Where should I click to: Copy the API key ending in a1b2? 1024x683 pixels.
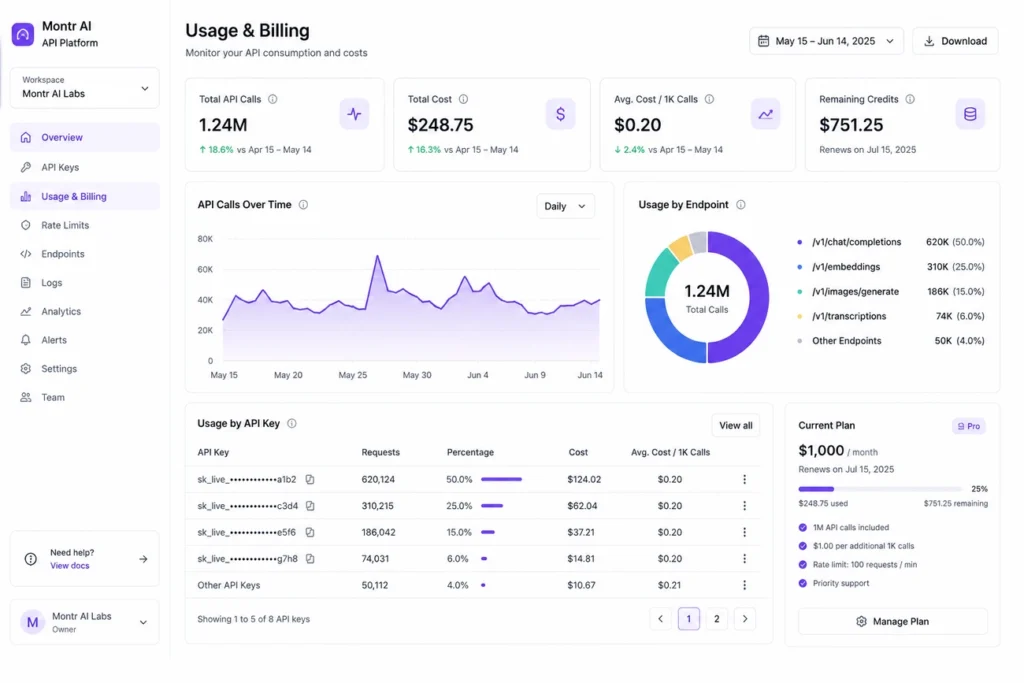pos(310,479)
